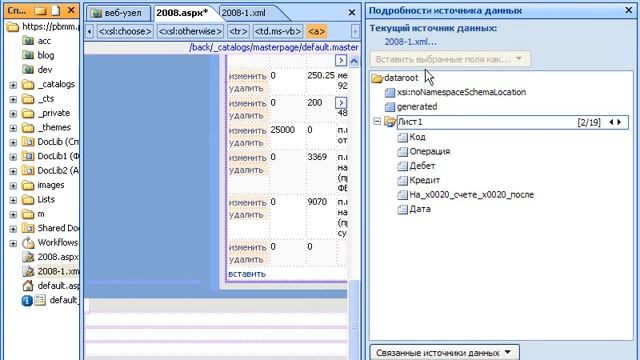Select the dataroot folder node
Image resolution: width=640 pixels, height=360 pixels.
tap(395, 78)
